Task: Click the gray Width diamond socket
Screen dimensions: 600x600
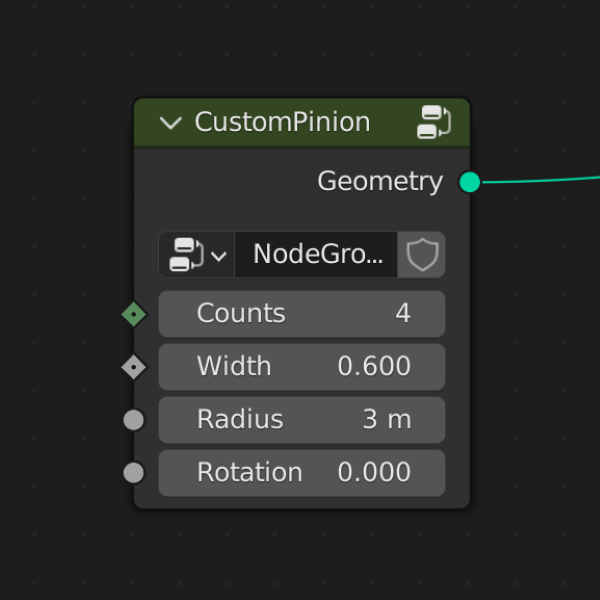Action: [134, 367]
